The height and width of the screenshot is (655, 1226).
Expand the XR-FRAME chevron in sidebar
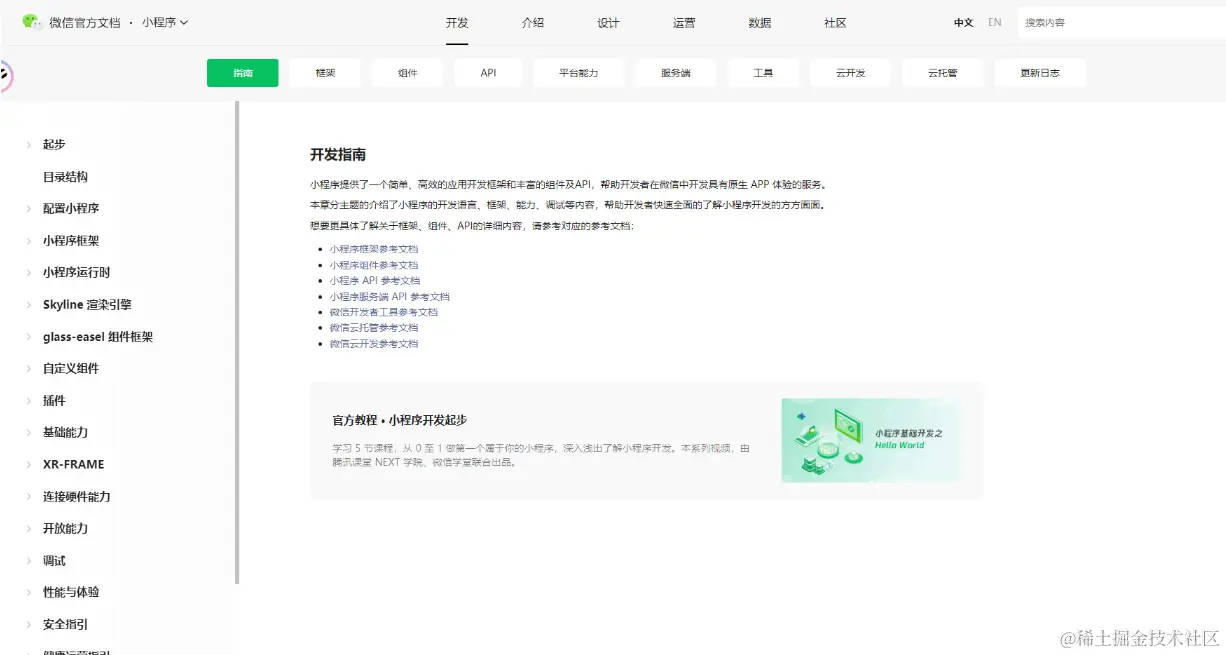tap(28, 465)
